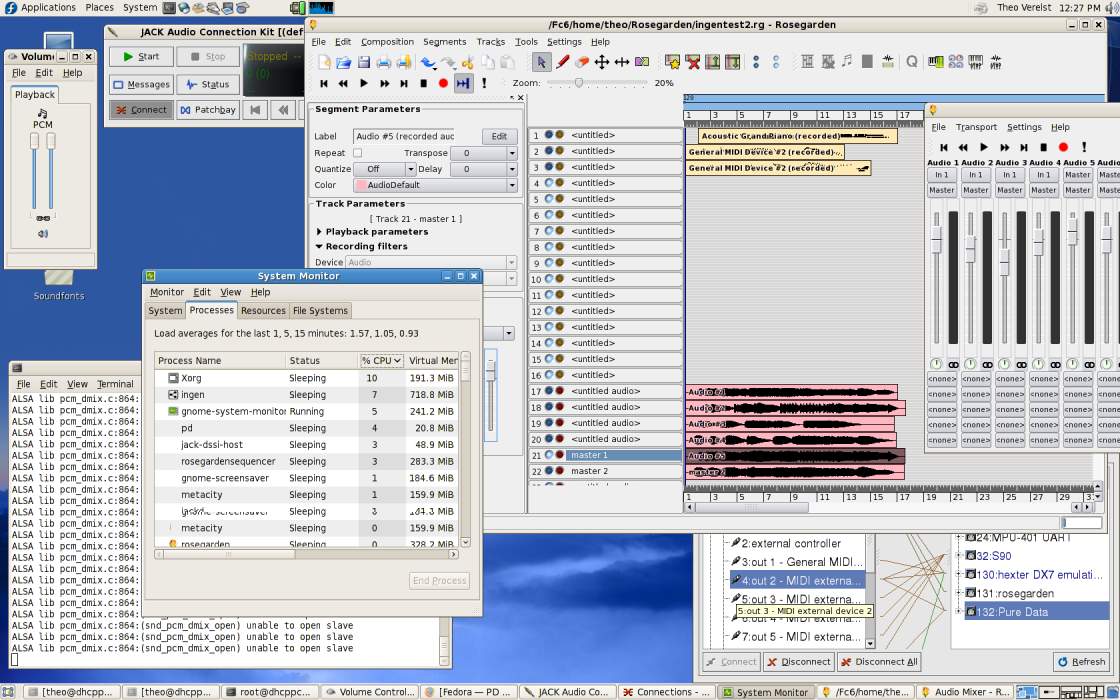Image resolution: width=1120 pixels, height=700 pixels.
Task: Open Device Audio dropdown
Action: click(x=431, y=262)
